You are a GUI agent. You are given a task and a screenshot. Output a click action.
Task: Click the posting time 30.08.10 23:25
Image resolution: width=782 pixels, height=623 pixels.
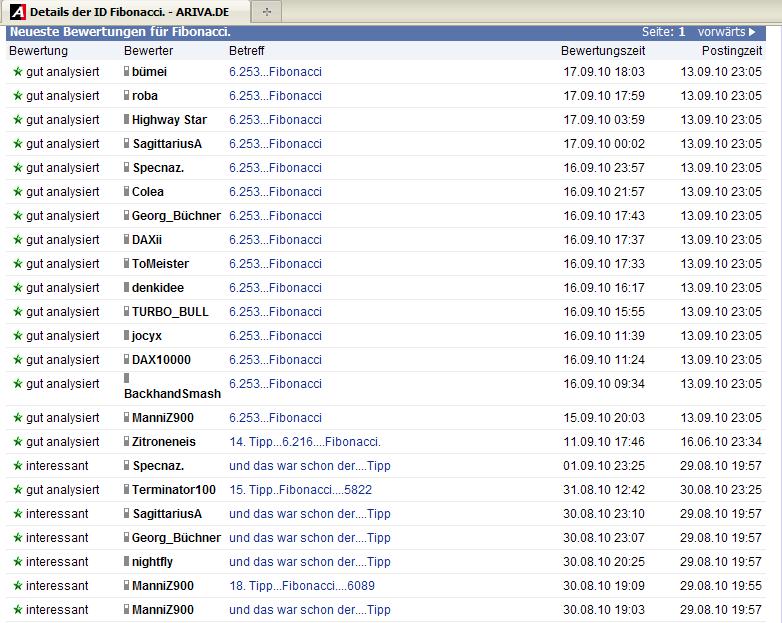pyautogui.click(x=721, y=489)
